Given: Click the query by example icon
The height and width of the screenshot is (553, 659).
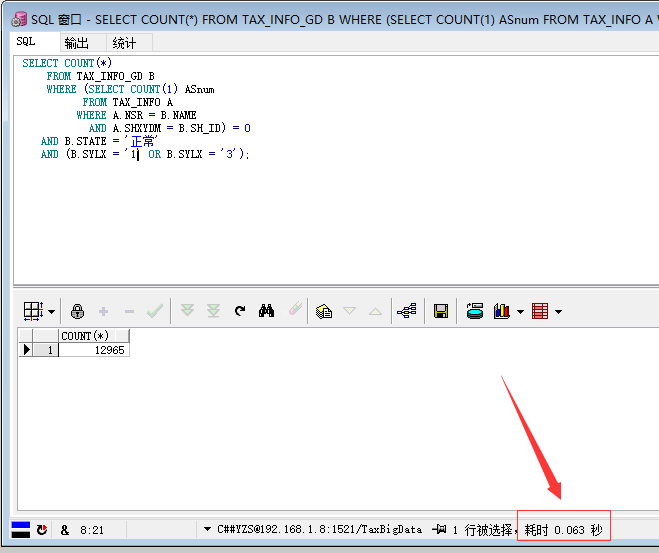Looking at the screenshot, I should click(x=324, y=311).
